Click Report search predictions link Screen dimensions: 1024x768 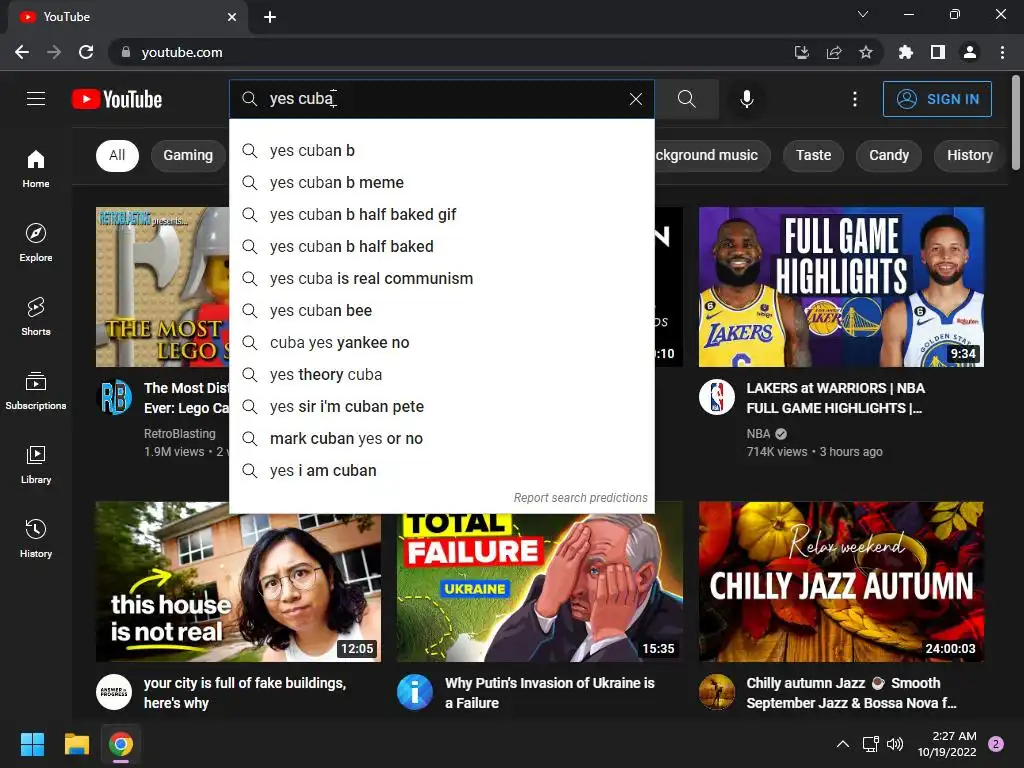coord(581,498)
